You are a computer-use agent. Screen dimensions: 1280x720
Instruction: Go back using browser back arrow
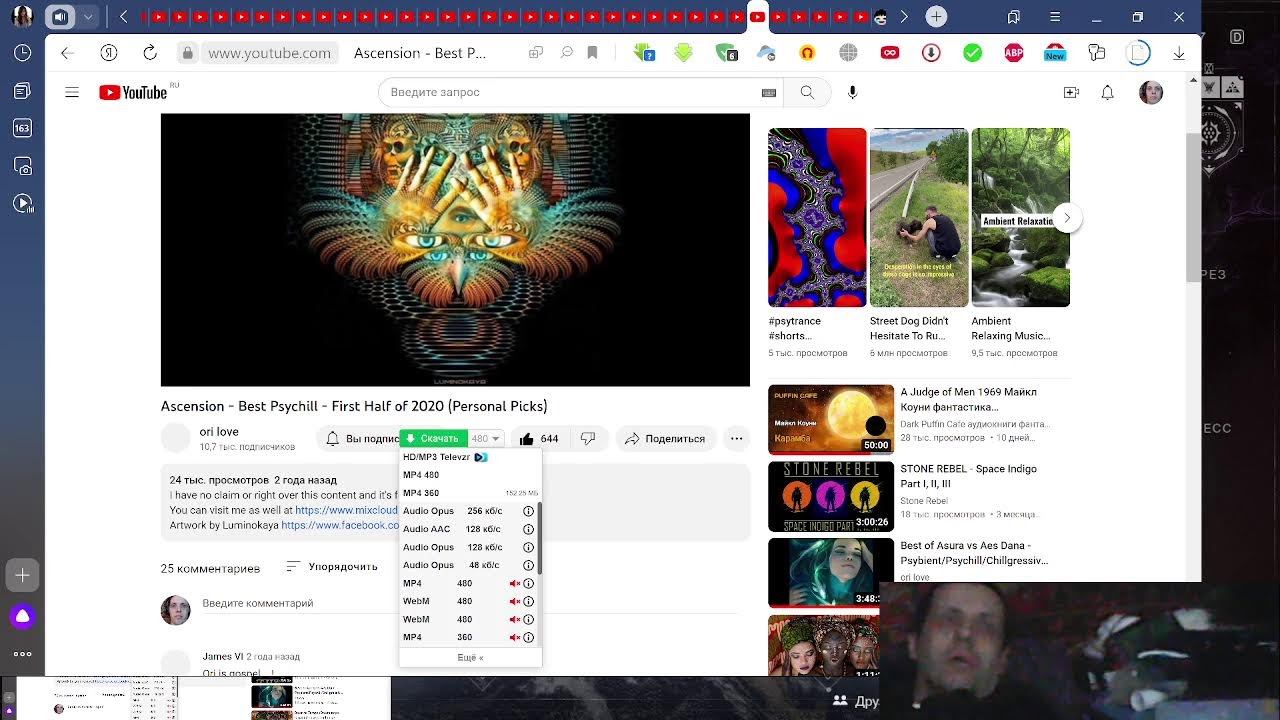tap(67, 53)
